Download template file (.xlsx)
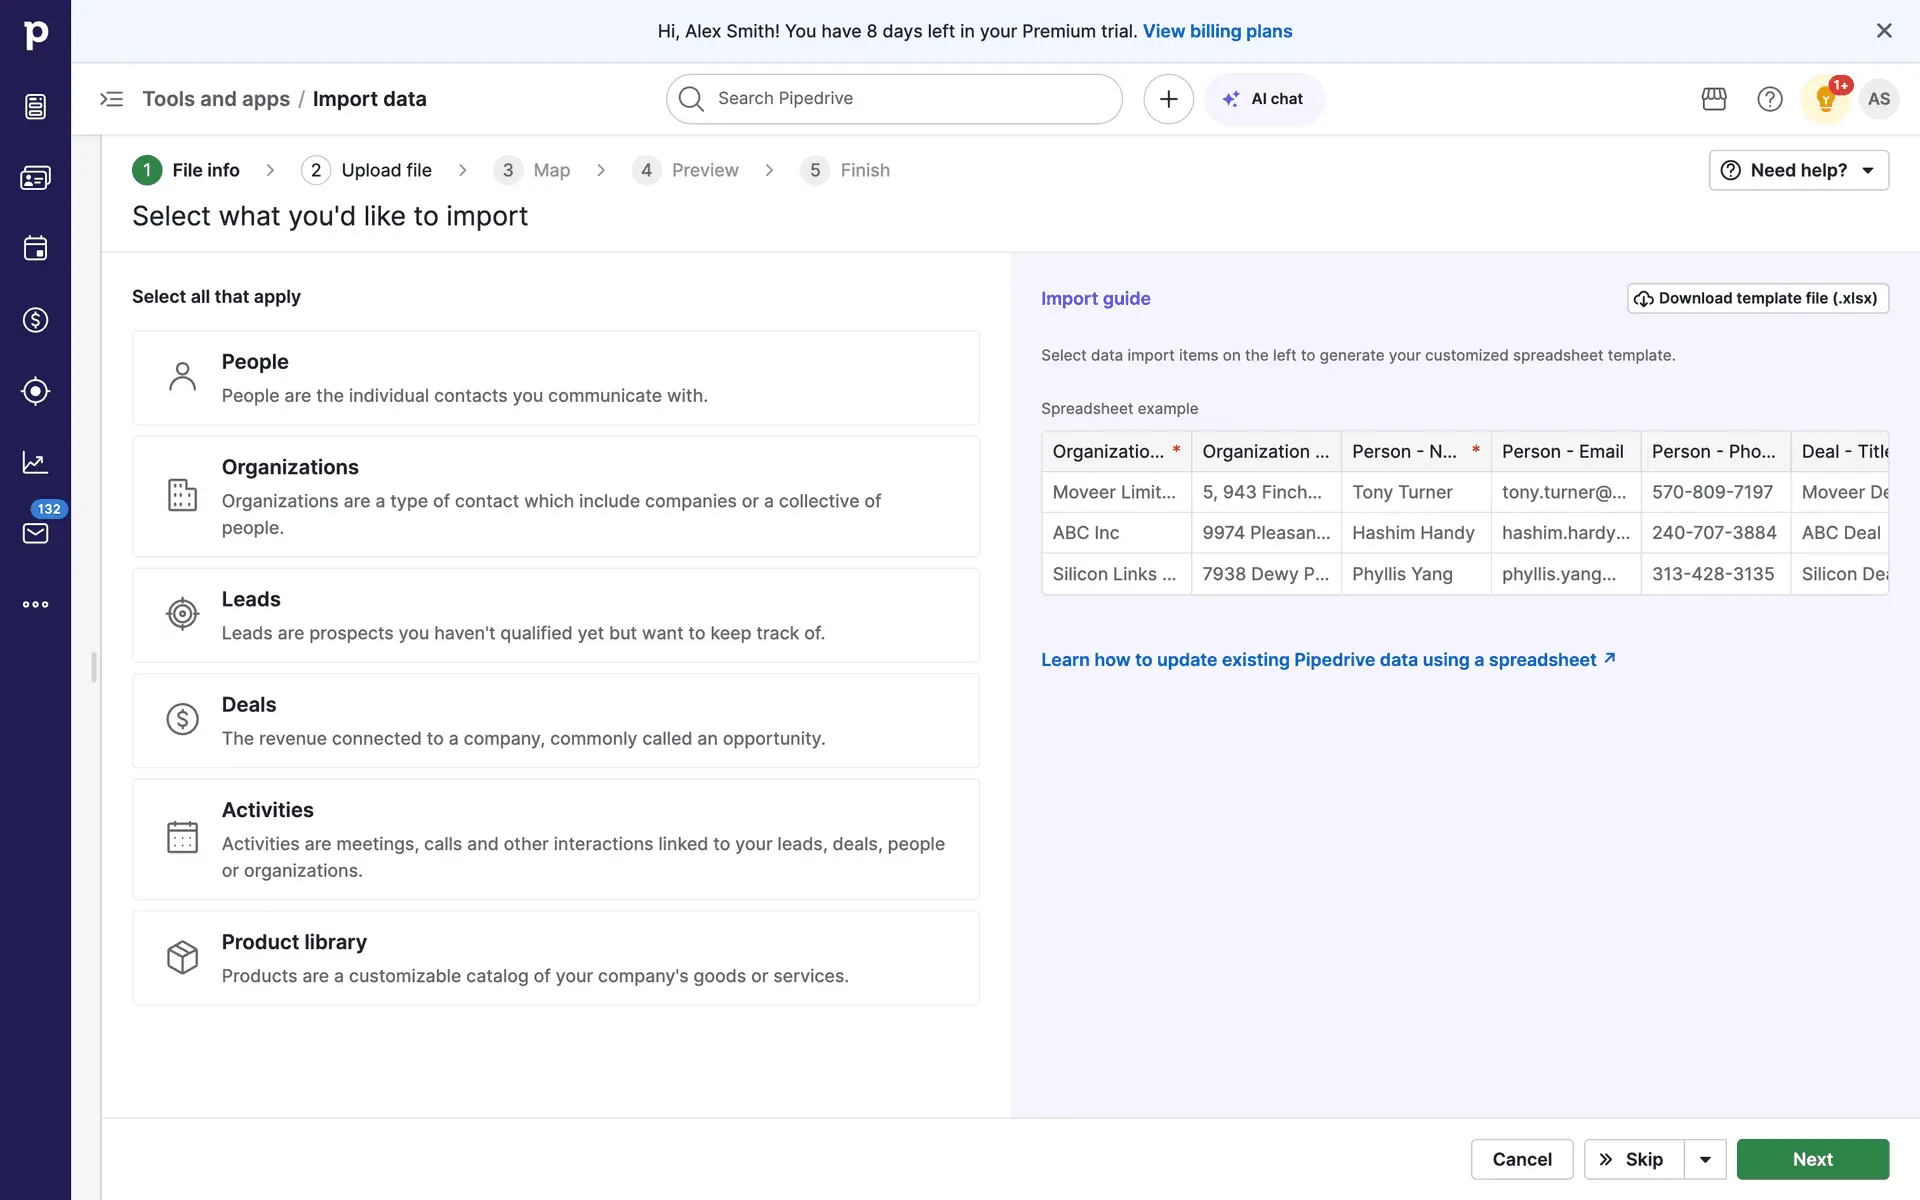1920x1200 pixels. pos(1757,298)
